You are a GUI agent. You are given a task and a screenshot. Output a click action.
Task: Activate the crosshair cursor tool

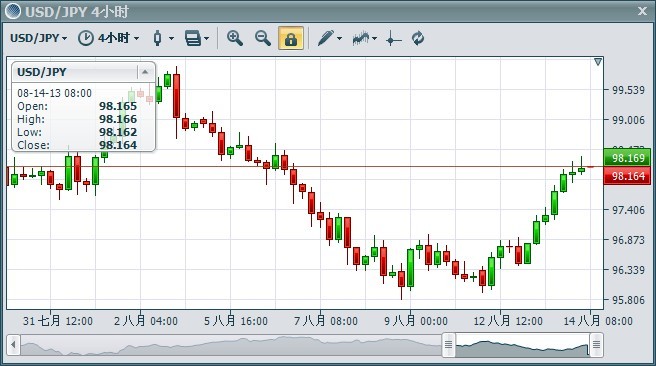392,39
